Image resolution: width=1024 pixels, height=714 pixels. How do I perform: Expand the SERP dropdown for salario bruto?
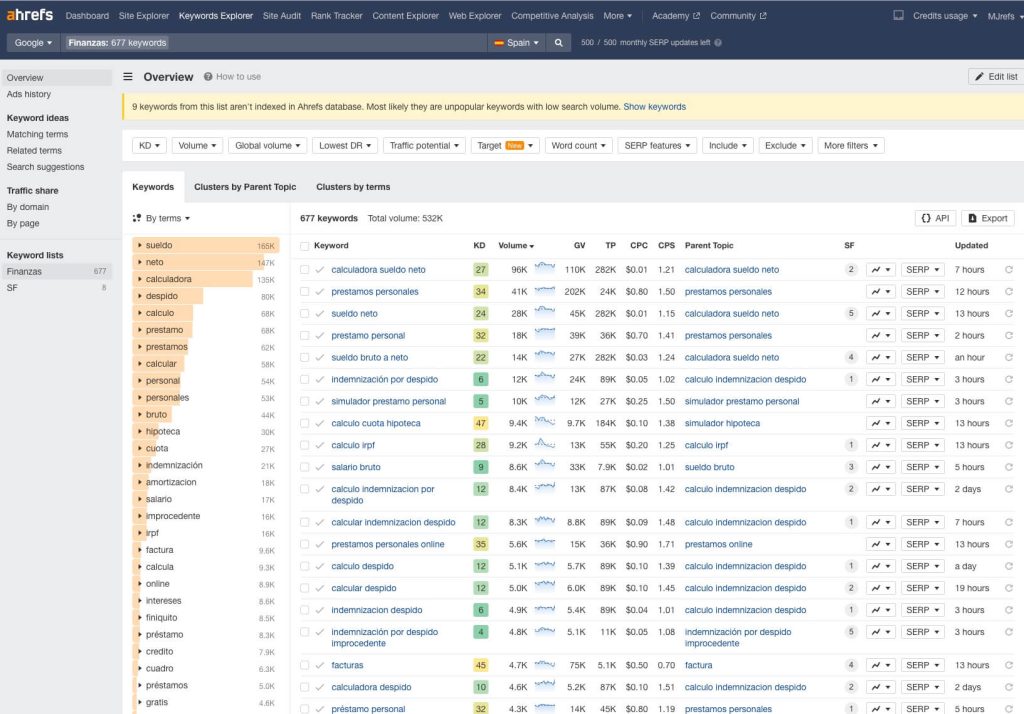point(922,468)
